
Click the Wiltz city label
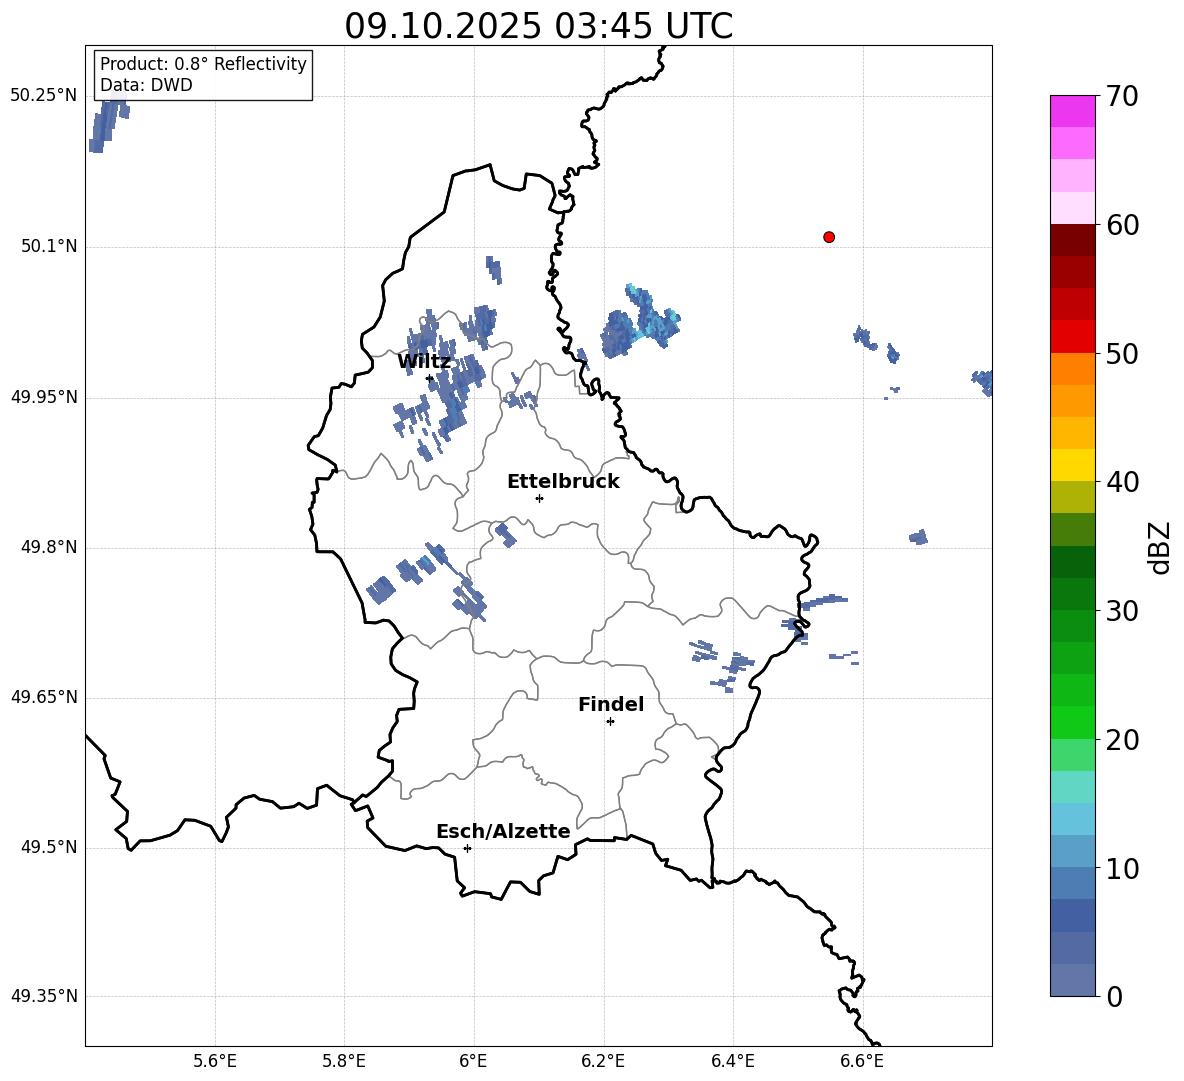[x=424, y=362]
